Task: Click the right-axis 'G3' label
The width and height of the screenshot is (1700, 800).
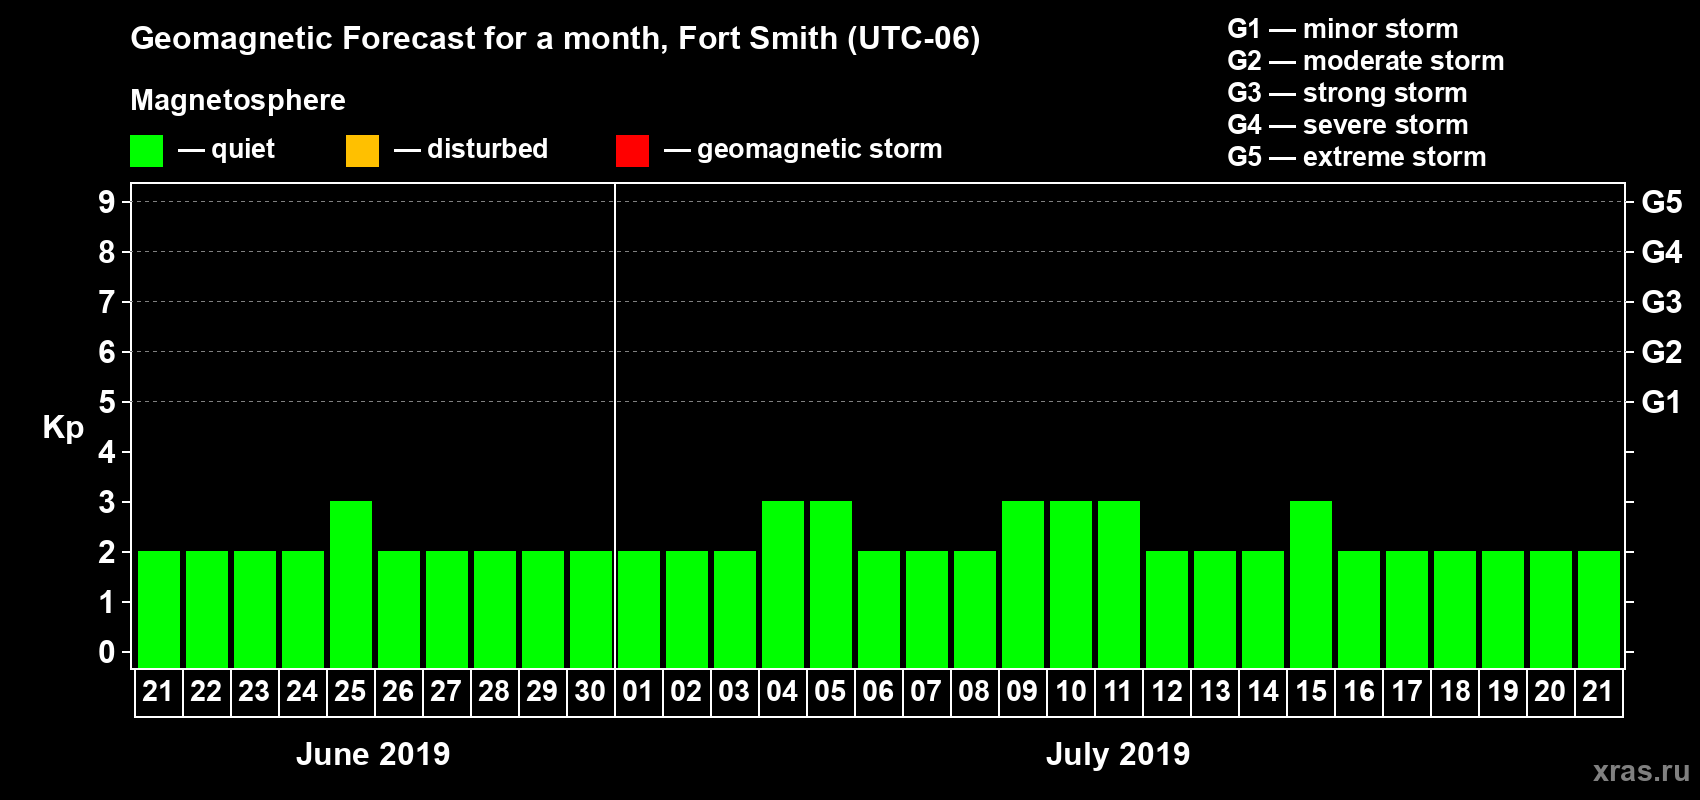Action: [1662, 302]
